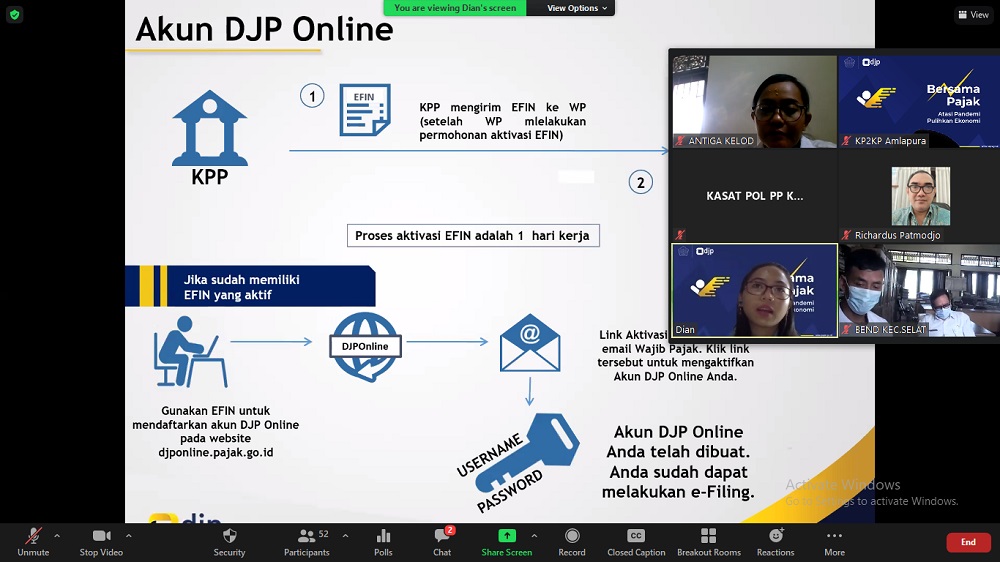The width and height of the screenshot is (1000, 562).
Task: Expand the Share Screen options arrow
Action: pos(534,536)
